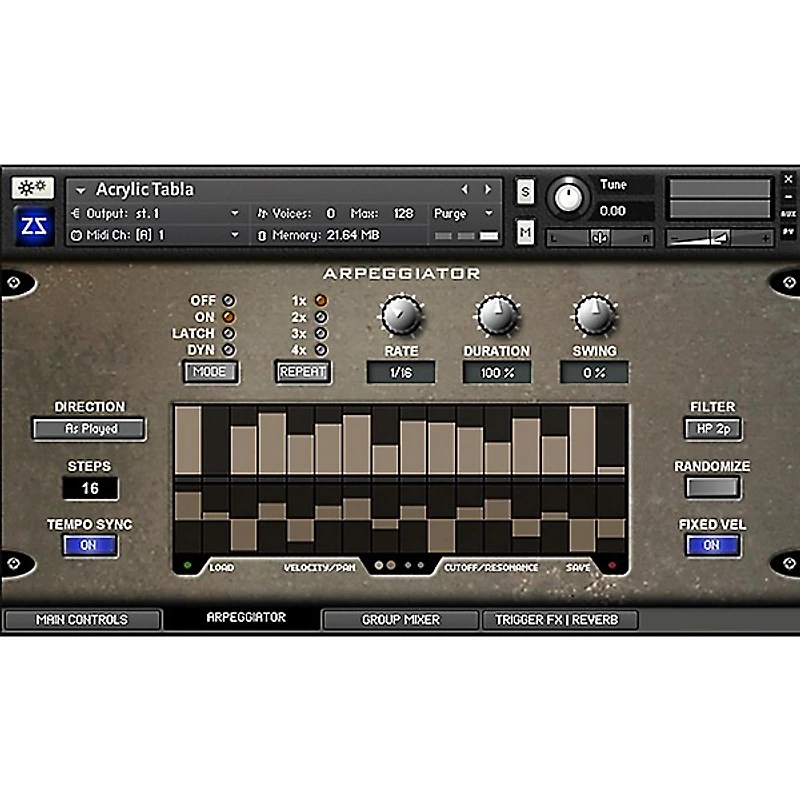Click the top-right panel screw icon
This screenshot has height=800, width=800.
pos(789,282)
